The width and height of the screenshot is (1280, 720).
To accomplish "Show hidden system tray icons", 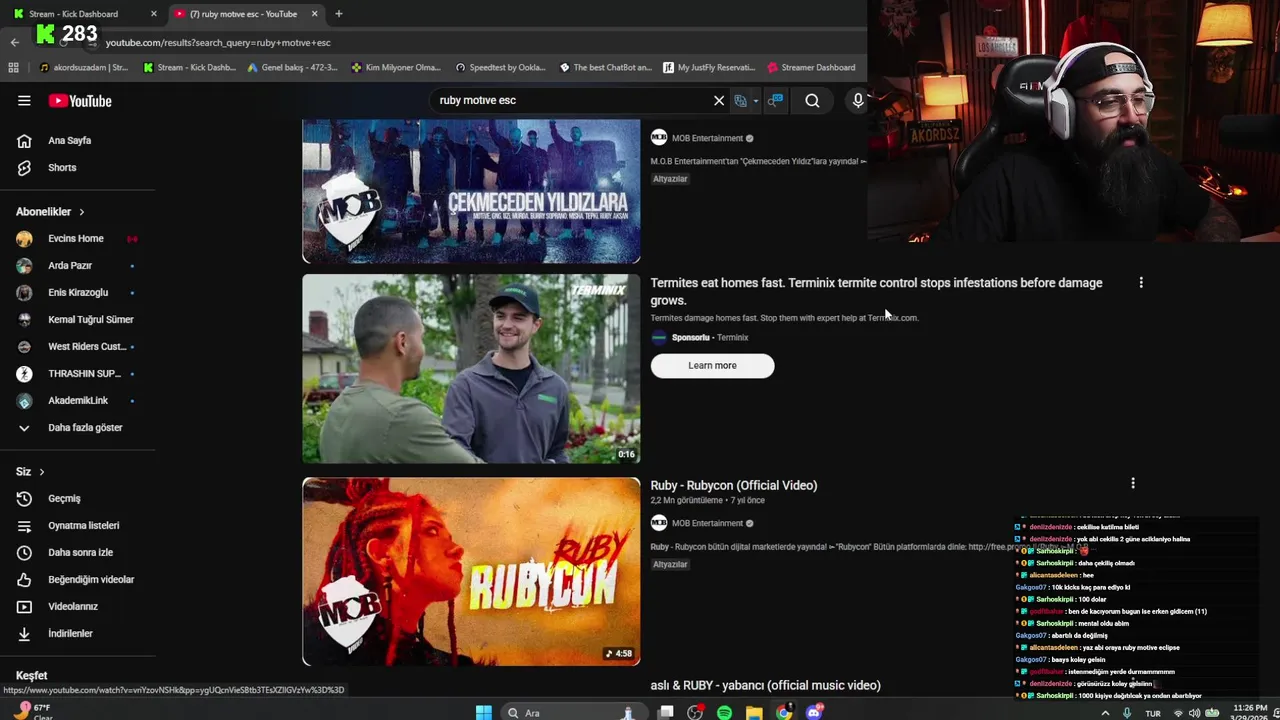I will tap(1105, 713).
